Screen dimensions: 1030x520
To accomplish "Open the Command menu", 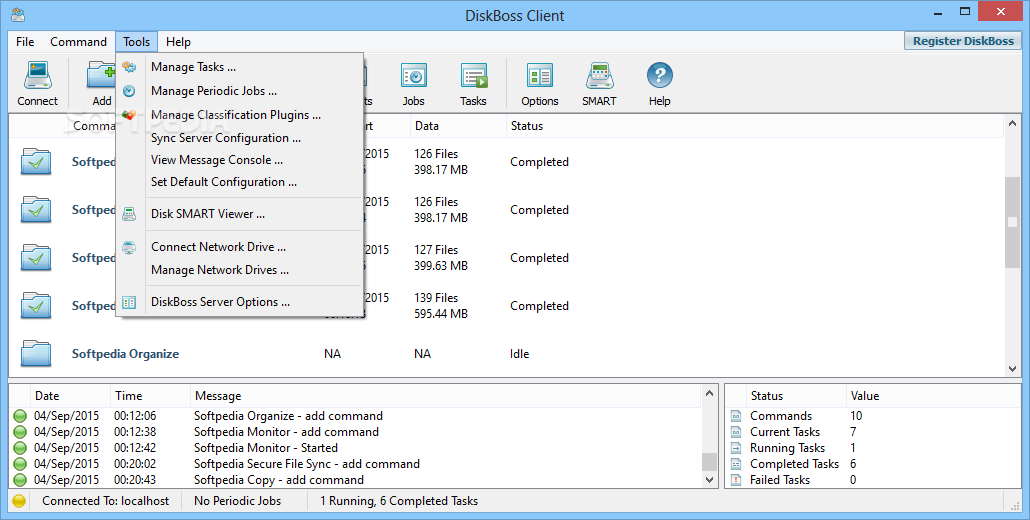I will click(78, 41).
